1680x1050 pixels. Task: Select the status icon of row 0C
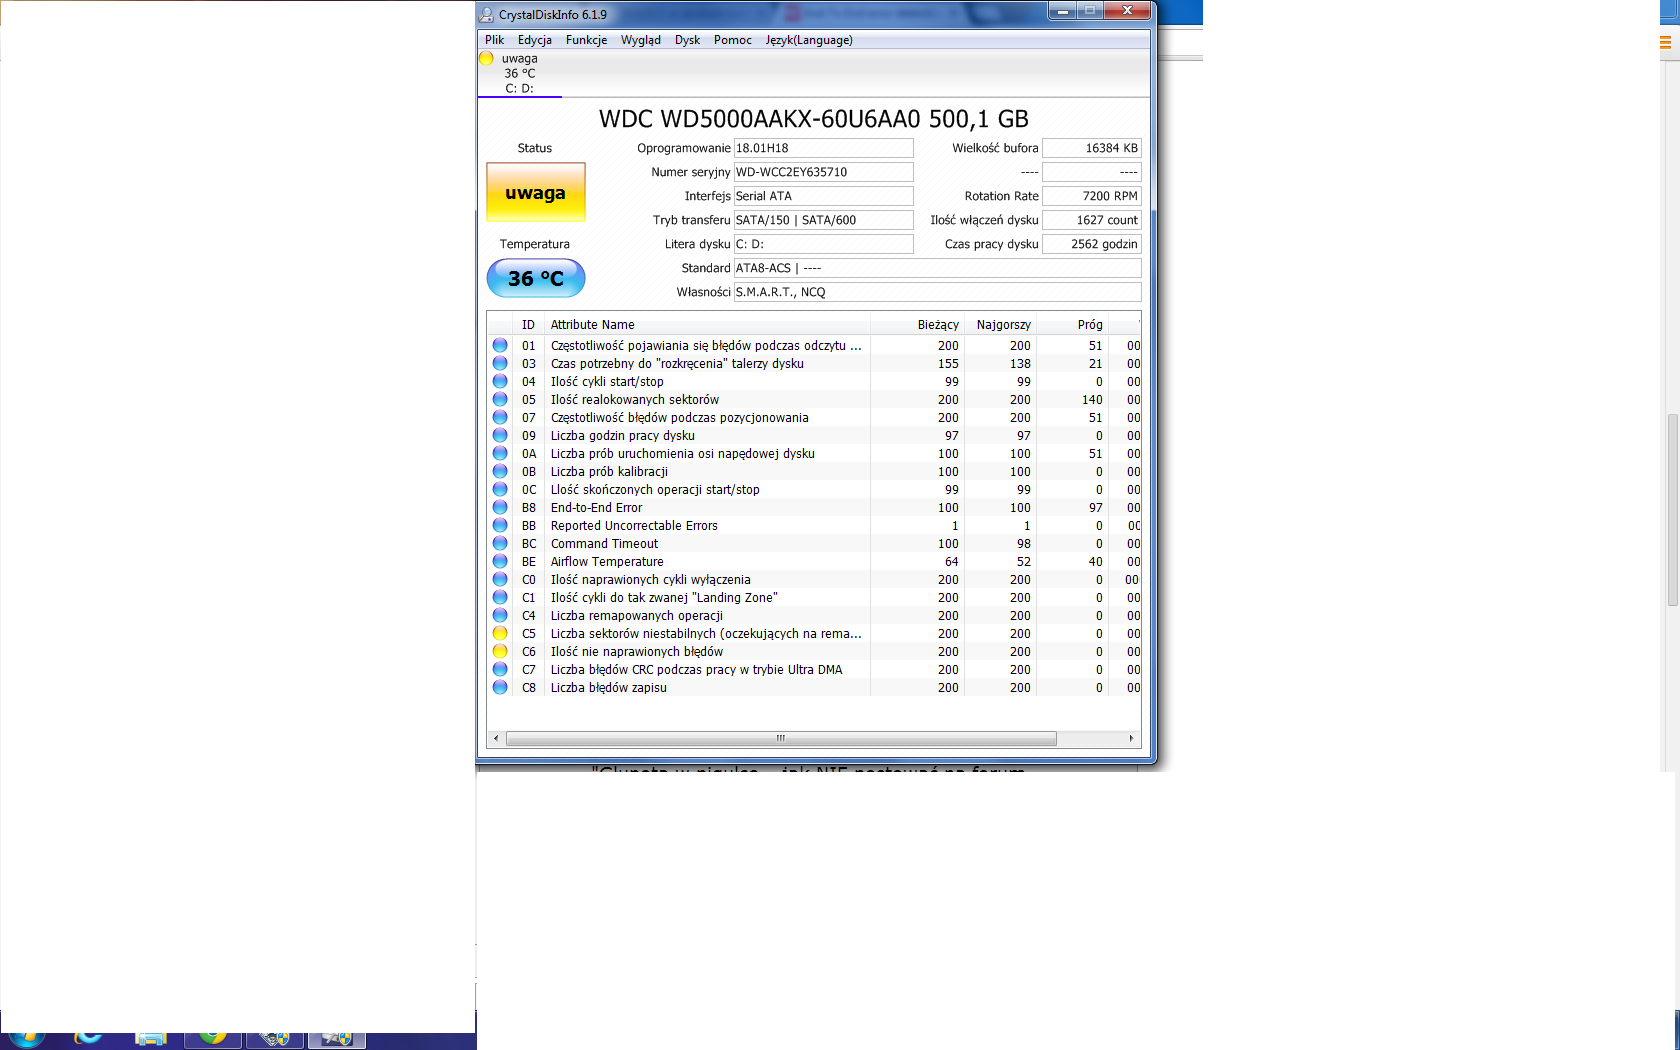(x=500, y=489)
